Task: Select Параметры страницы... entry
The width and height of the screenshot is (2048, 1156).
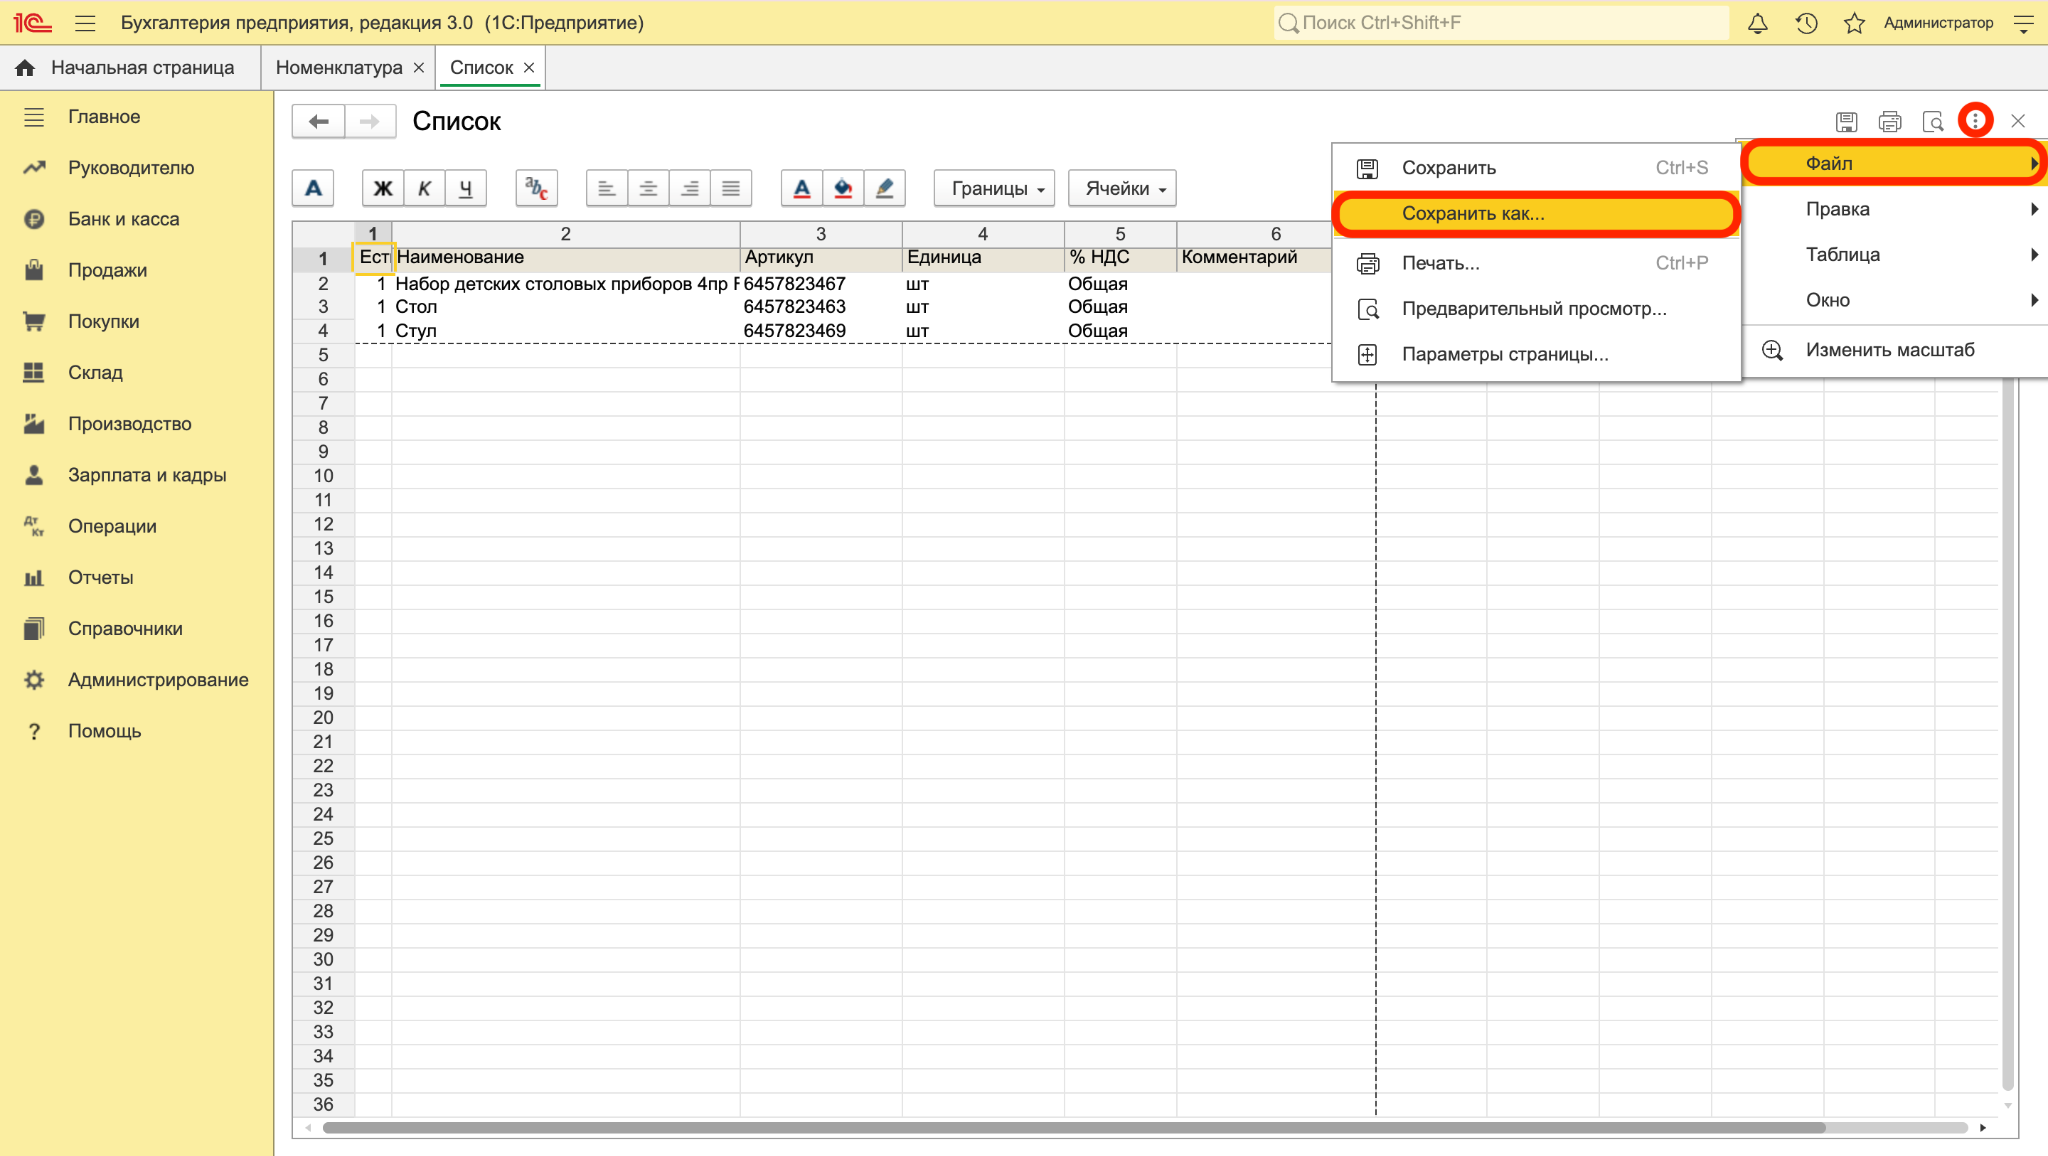Action: 1536,354
